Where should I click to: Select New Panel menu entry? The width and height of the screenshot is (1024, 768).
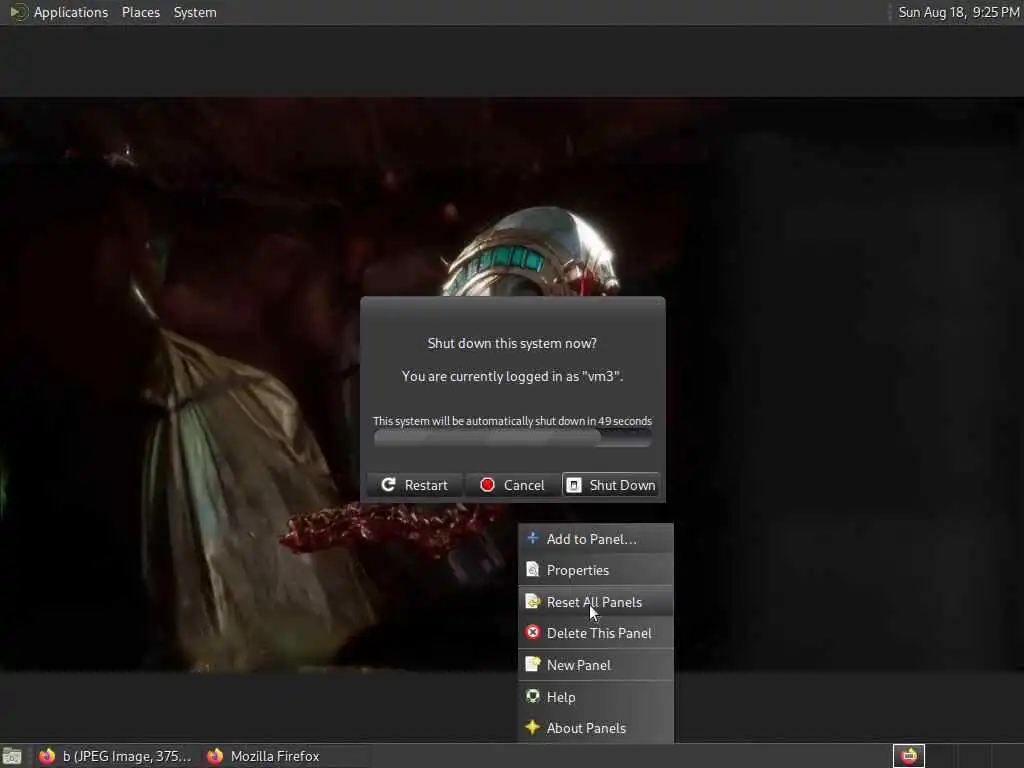(596, 665)
